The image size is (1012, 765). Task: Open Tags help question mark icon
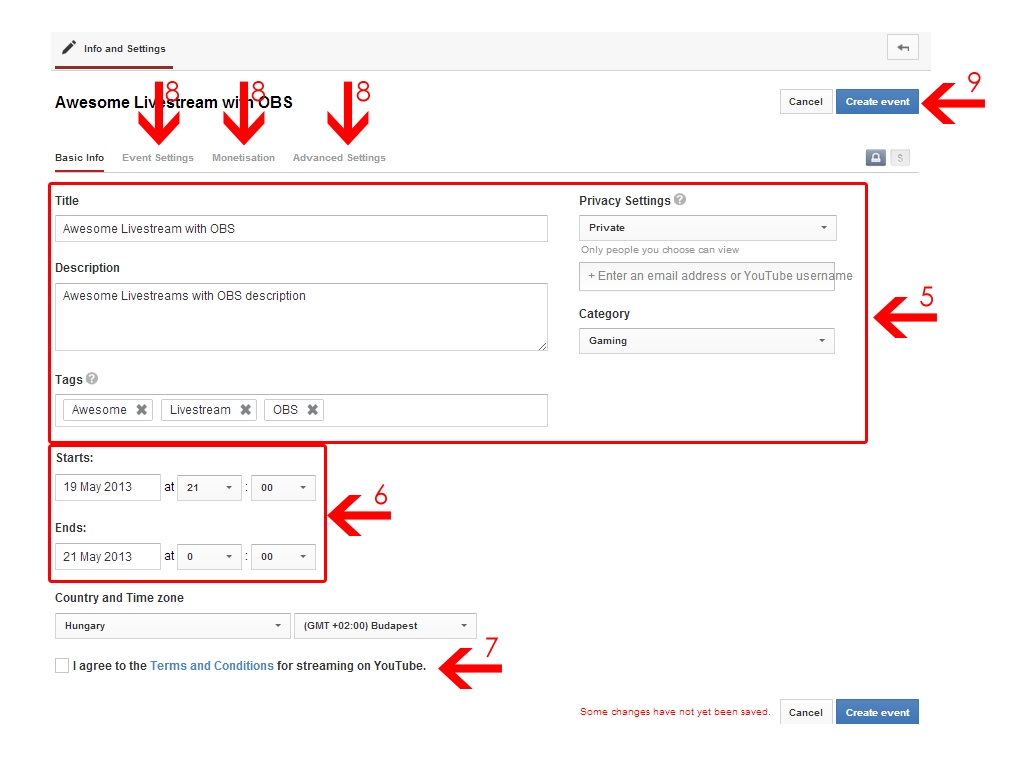pyautogui.click(x=92, y=378)
